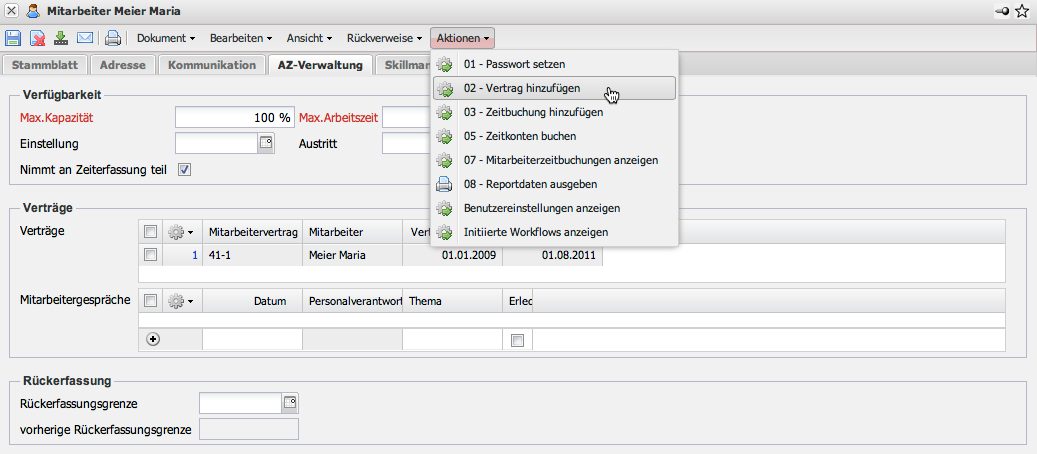Switch to the Stammblatt tab
Screen dimensions: 1037x454
coord(44,65)
